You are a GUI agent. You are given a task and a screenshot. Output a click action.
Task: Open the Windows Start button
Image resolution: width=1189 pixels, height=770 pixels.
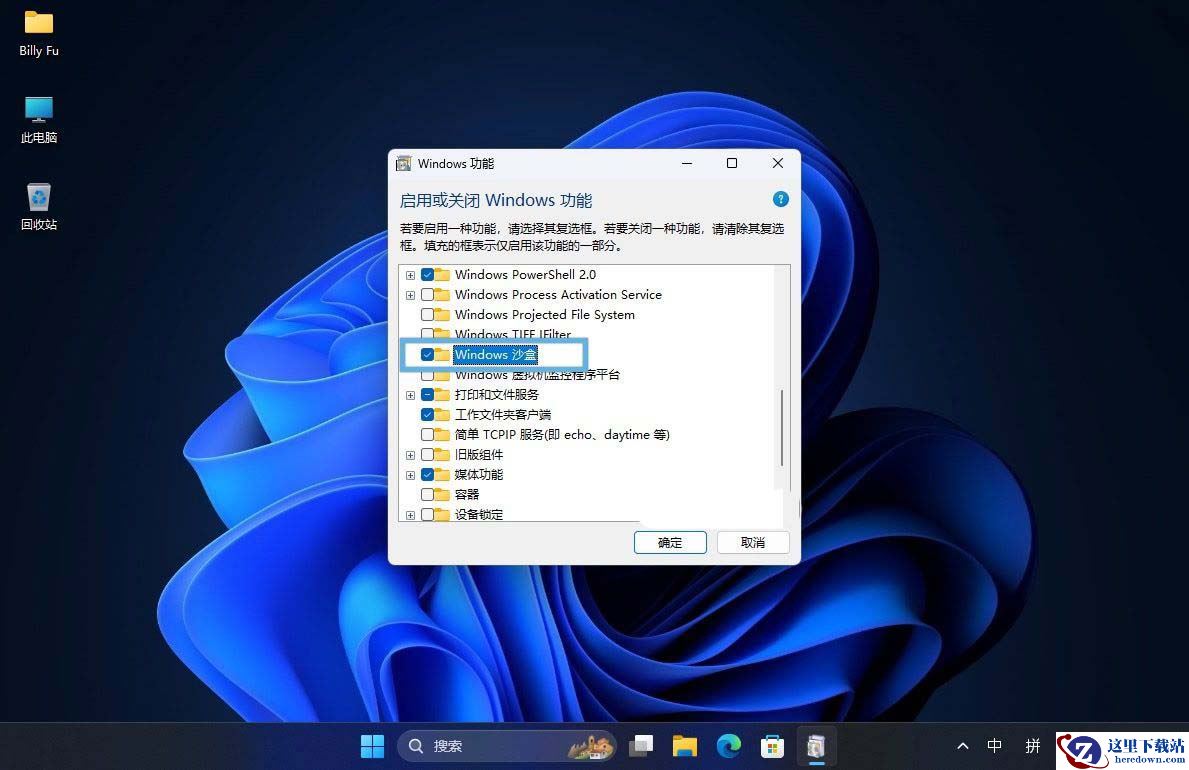(372, 746)
